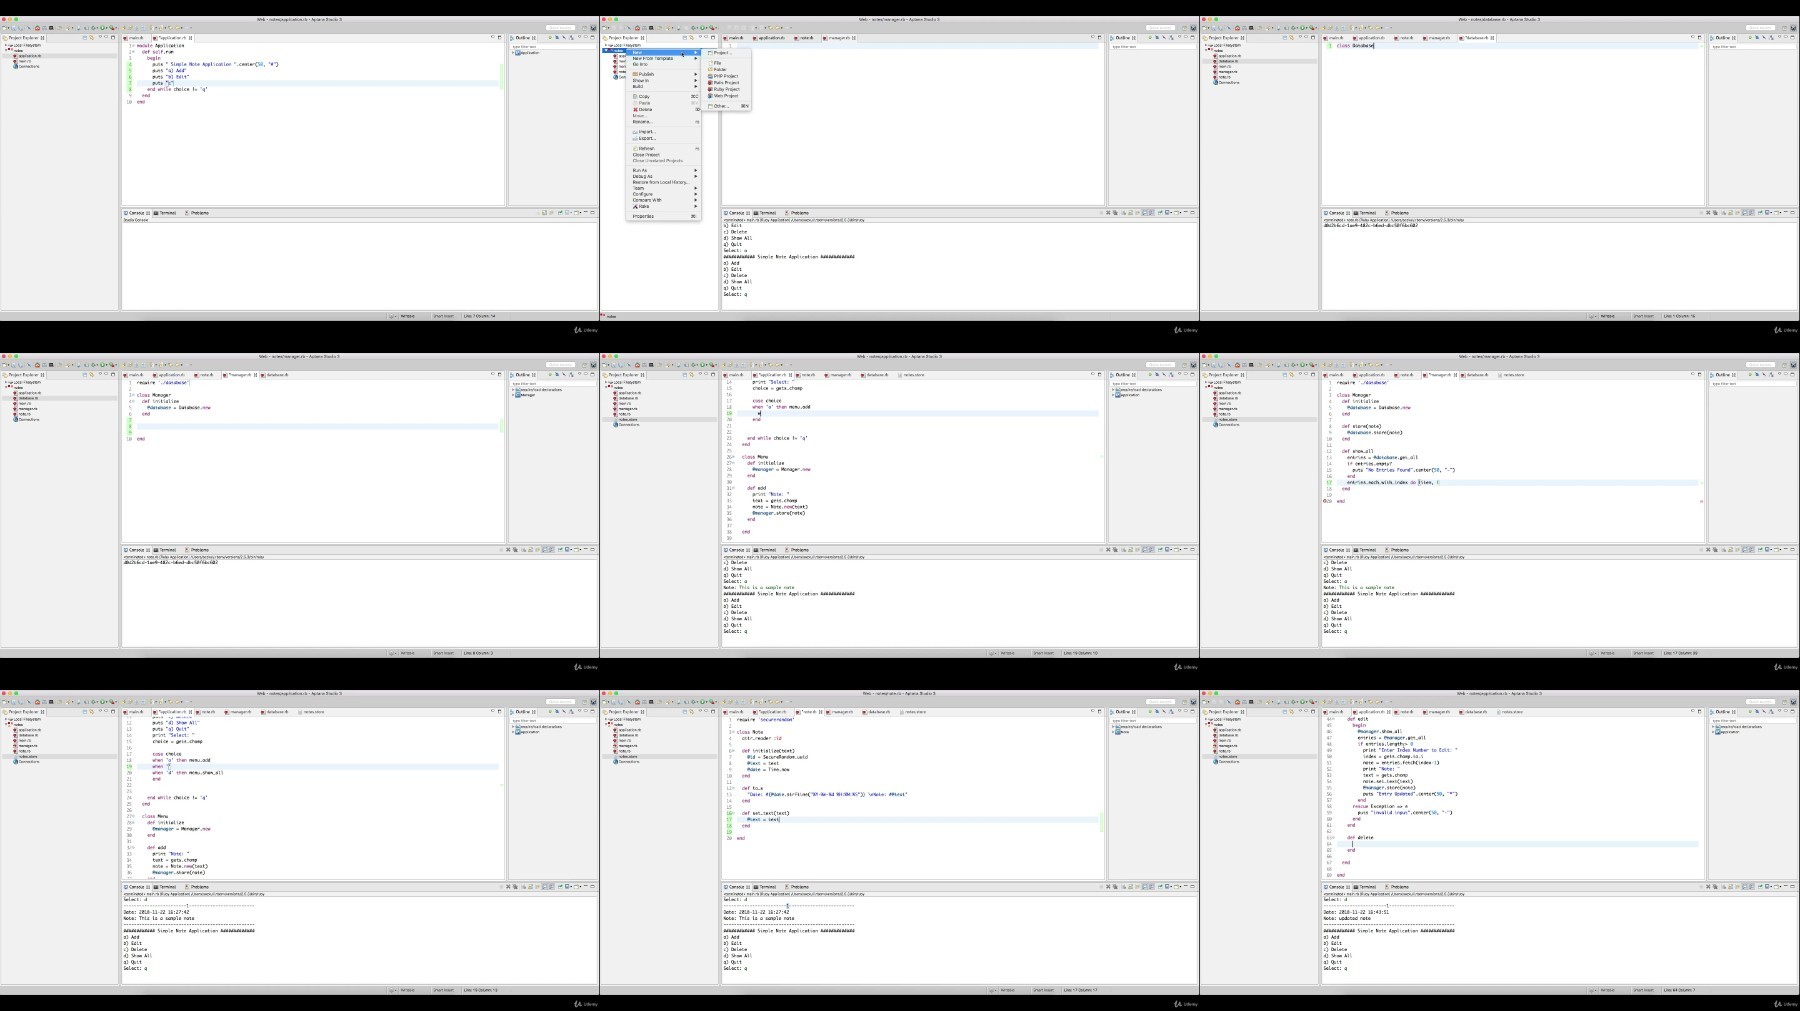
Task: Click Clear Console icon in the middle-right frame
Action: 1723,549
